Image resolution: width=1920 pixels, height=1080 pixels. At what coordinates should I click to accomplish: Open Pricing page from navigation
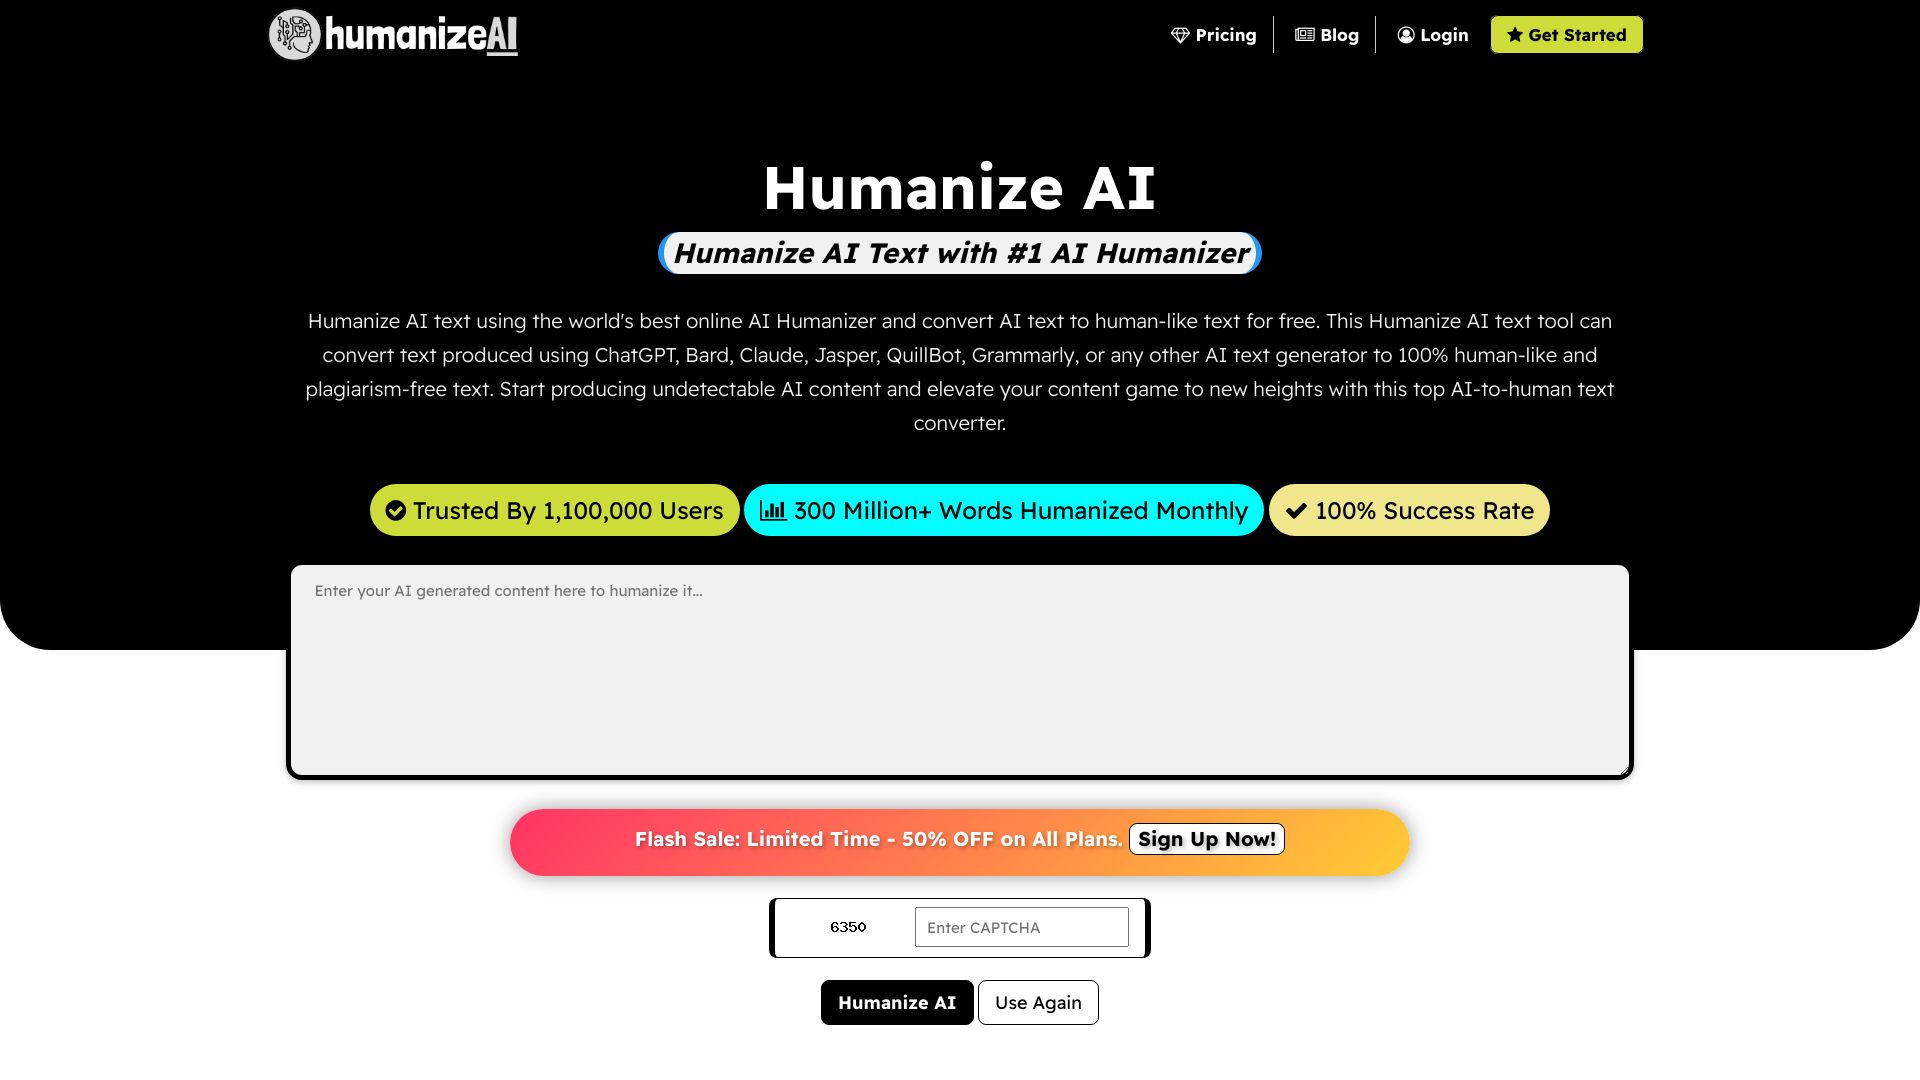pyautogui.click(x=1213, y=34)
